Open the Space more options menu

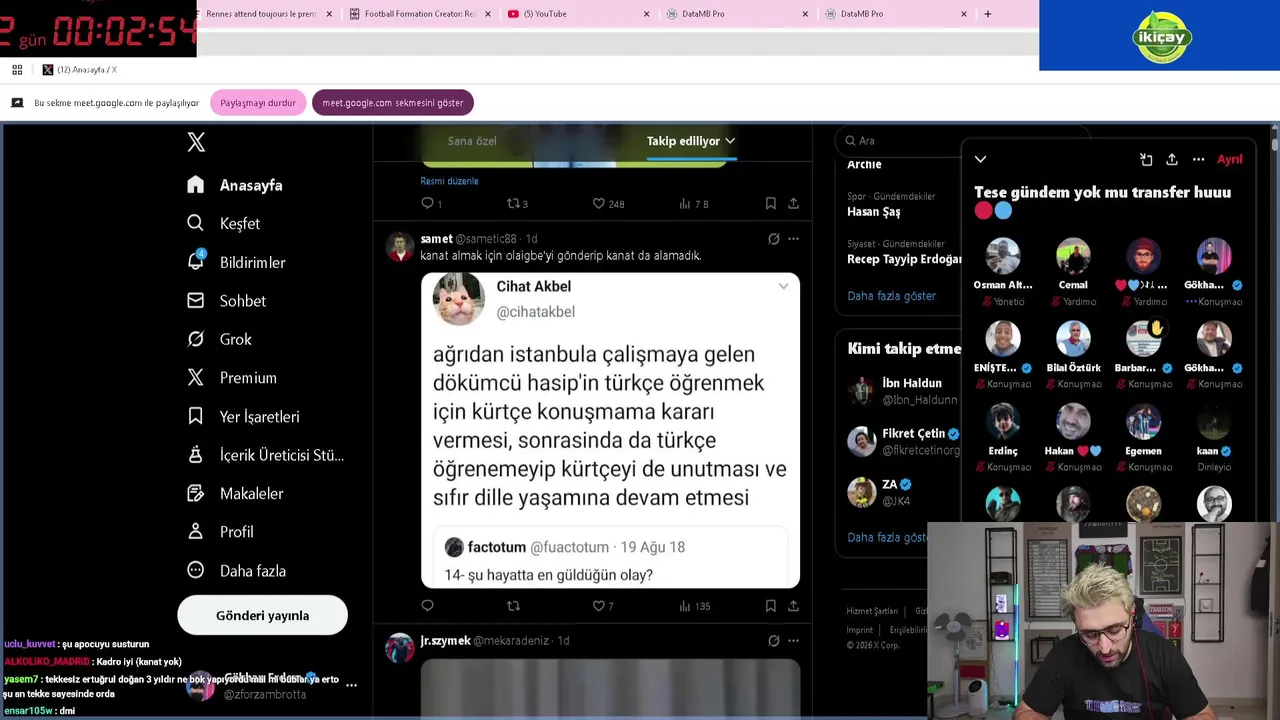[x=1198, y=159]
